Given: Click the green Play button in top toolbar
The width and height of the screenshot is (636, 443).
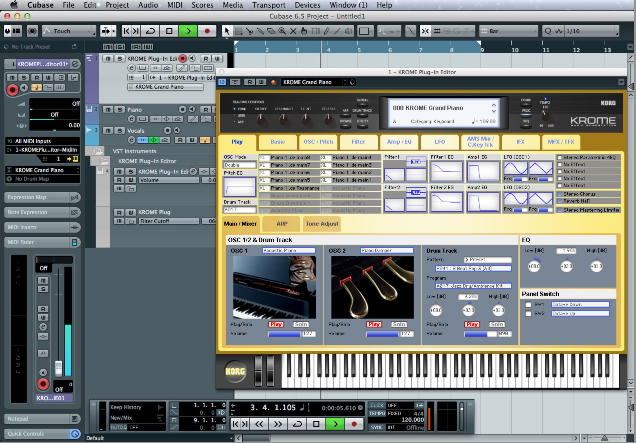Looking at the screenshot, I should click(188, 31).
